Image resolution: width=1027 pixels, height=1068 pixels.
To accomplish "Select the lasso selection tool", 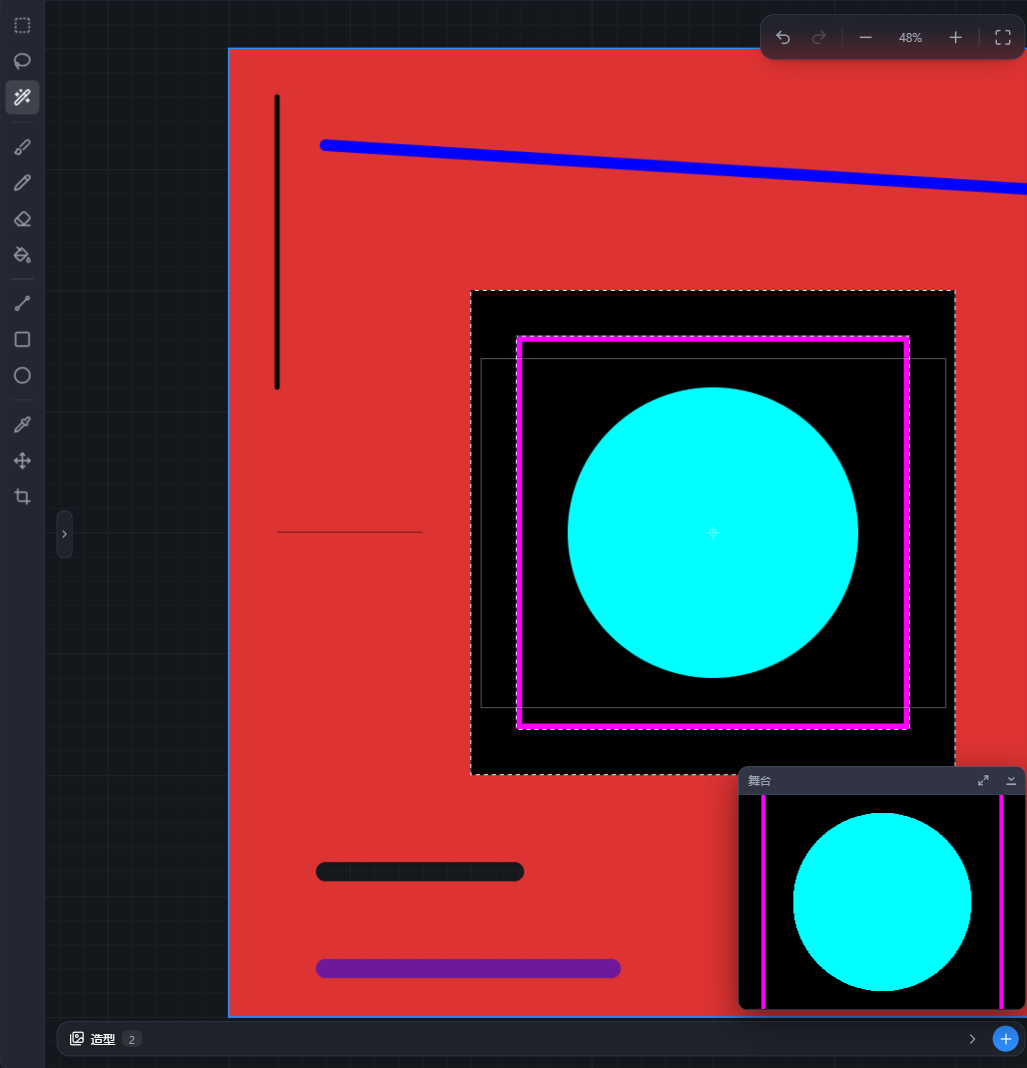I will 22,61.
